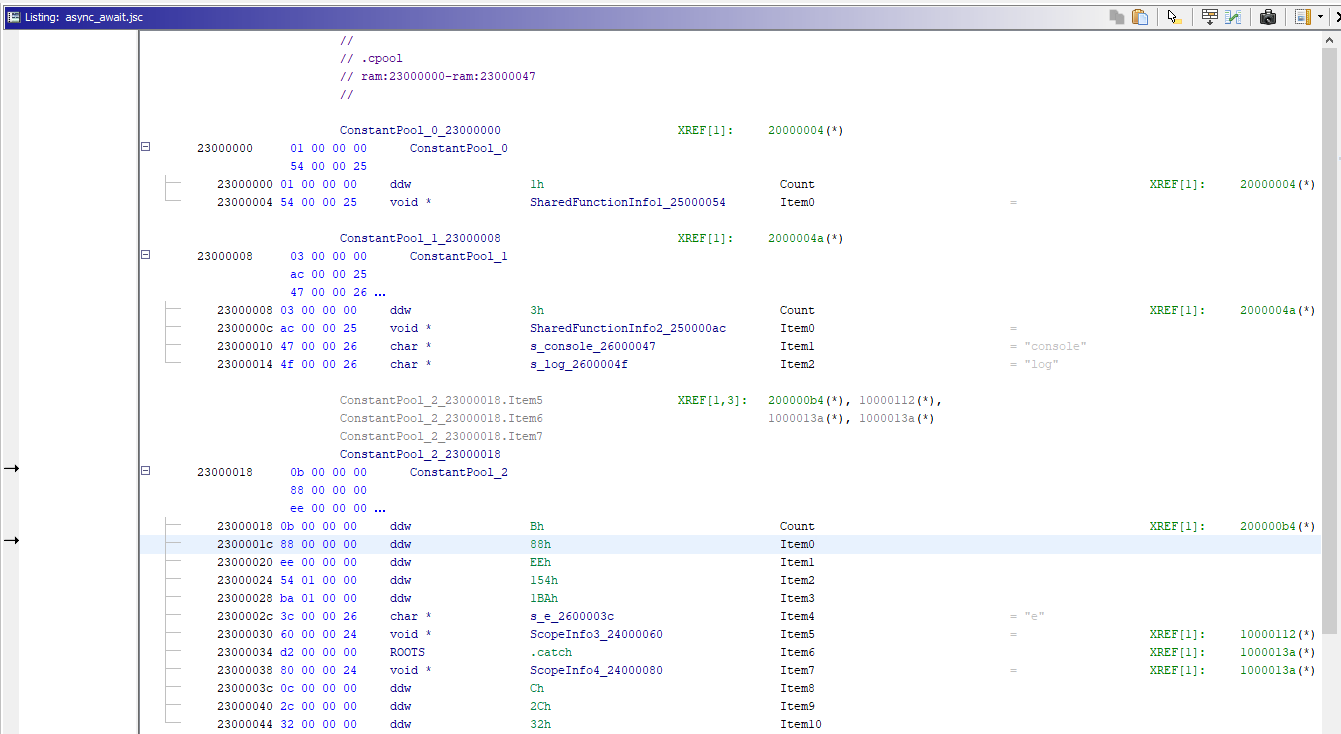Image resolution: width=1341 pixels, height=734 pixels.
Task: Open the Diff View icon
Action: point(1233,17)
